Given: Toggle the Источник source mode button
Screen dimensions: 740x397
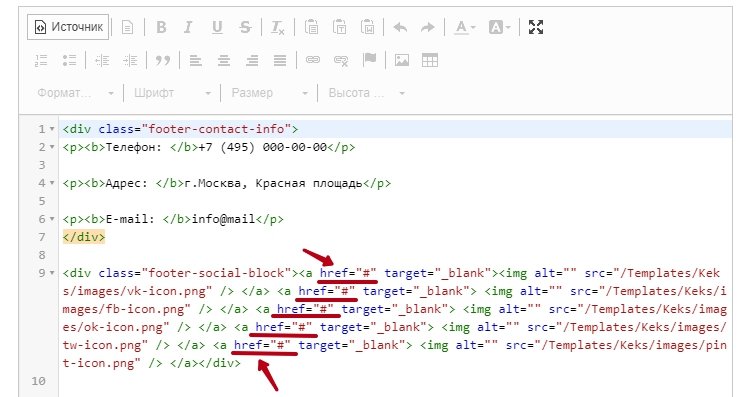Looking at the screenshot, I should [x=68, y=27].
